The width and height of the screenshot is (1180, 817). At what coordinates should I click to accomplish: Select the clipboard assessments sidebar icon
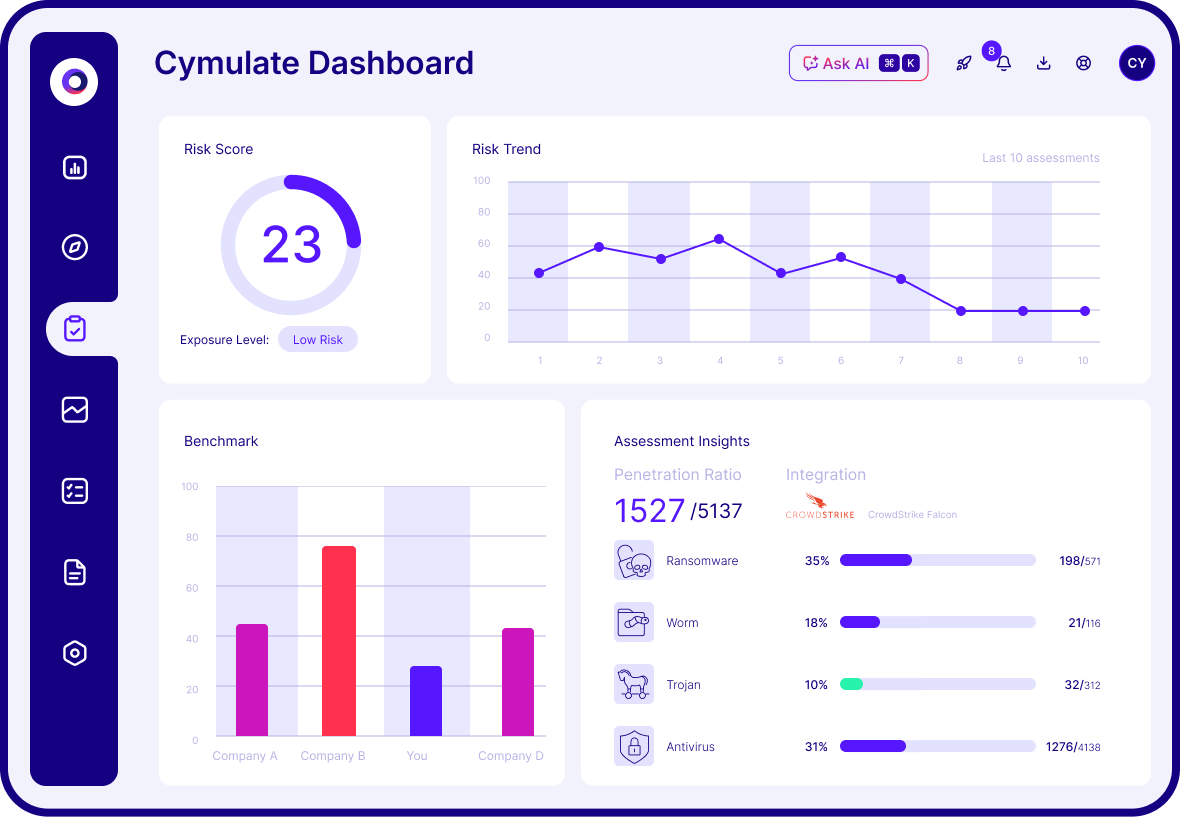[x=75, y=329]
